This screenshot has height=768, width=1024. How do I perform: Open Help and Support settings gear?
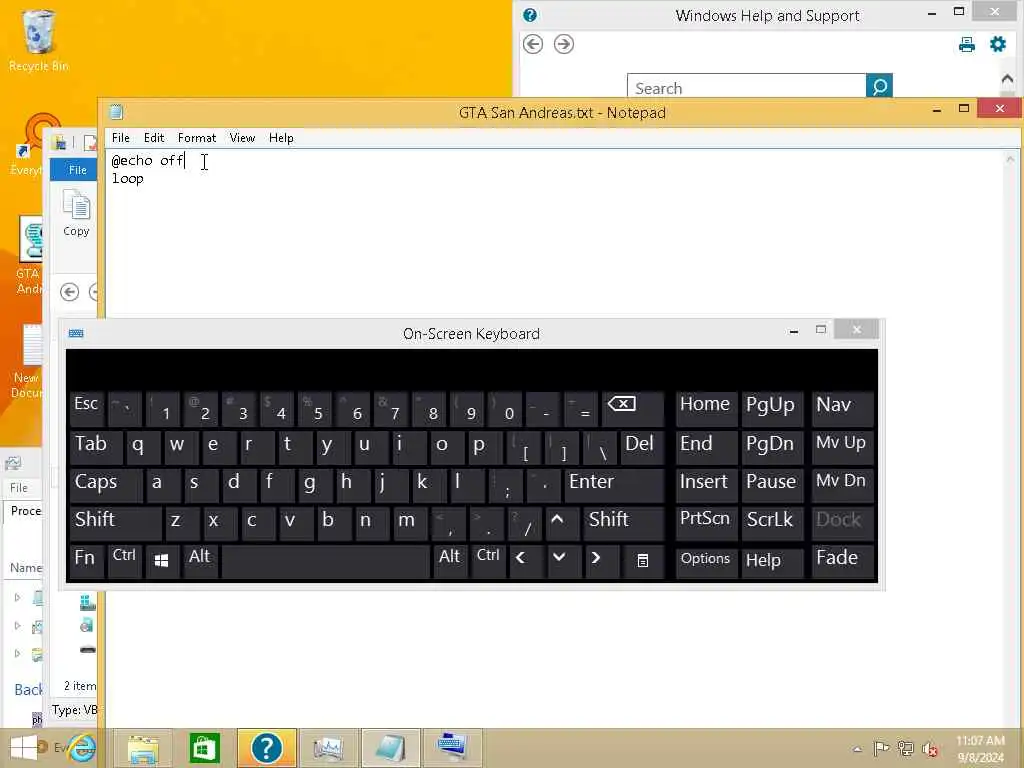(x=998, y=44)
